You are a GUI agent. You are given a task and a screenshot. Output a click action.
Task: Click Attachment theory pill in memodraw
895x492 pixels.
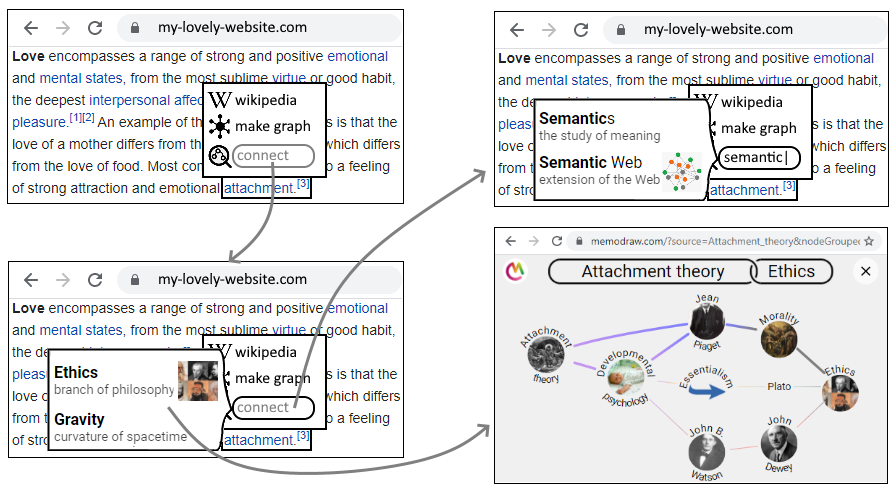(x=652, y=271)
